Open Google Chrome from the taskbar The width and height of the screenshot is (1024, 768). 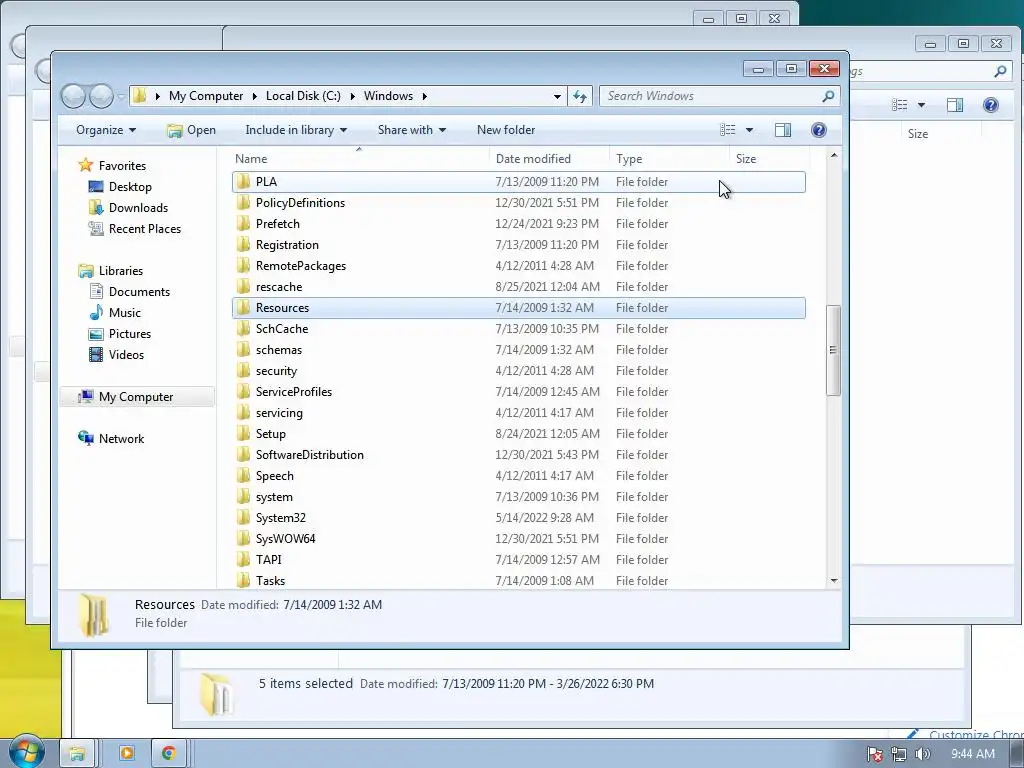click(168, 754)
